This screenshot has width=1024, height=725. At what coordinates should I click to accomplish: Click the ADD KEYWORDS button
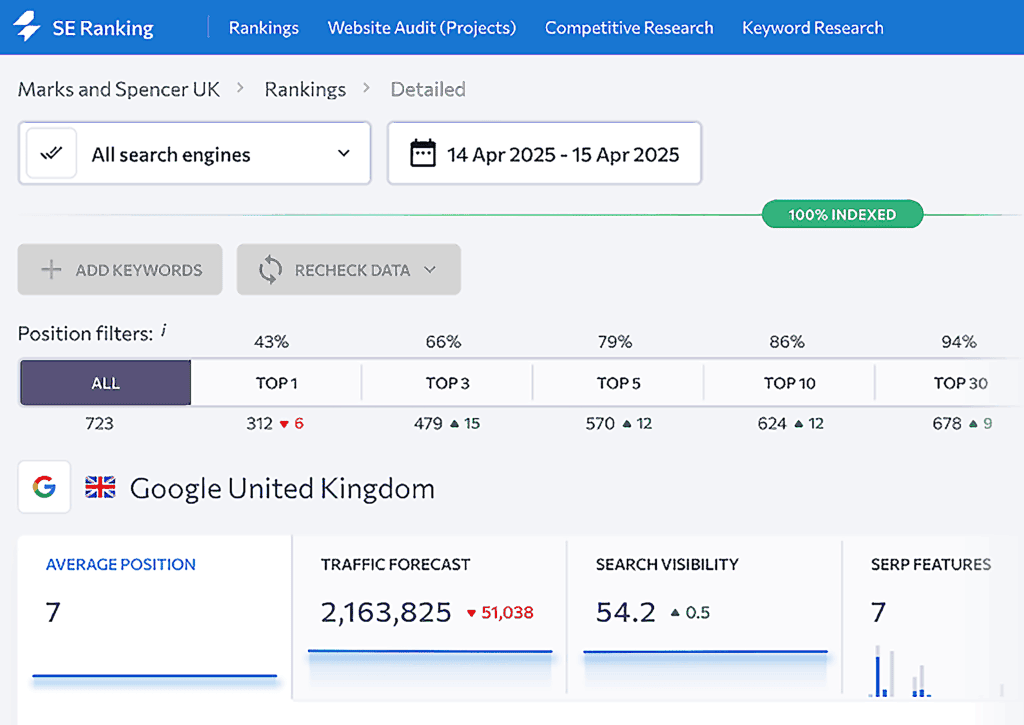pyautogui.click(x=120, y=269)
